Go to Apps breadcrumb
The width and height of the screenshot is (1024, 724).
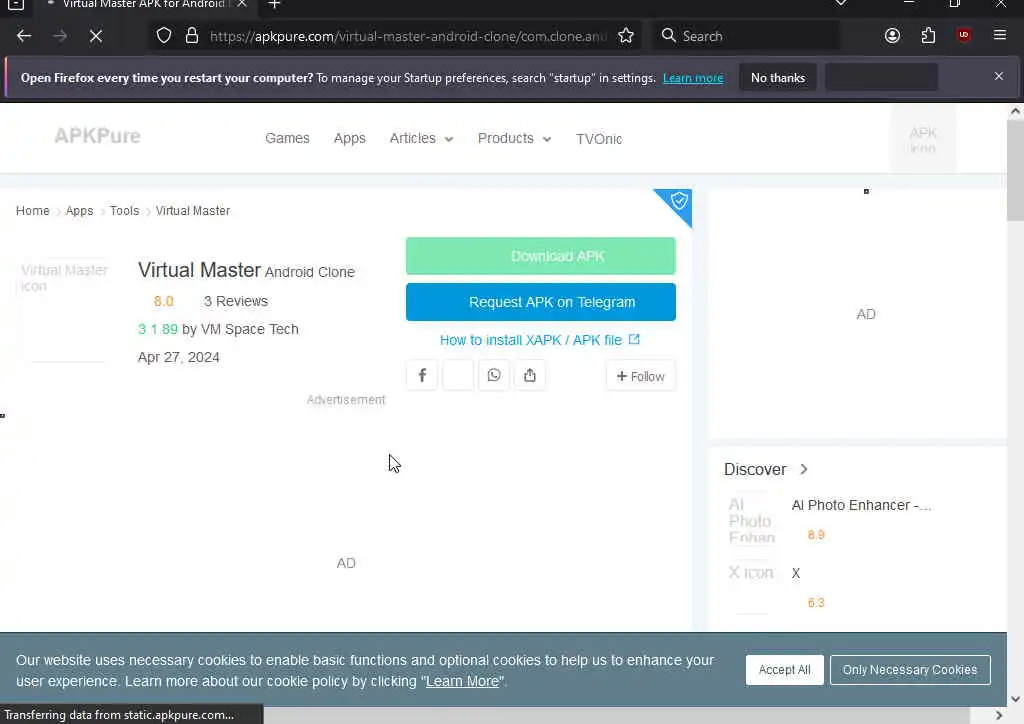click(80, 211)
